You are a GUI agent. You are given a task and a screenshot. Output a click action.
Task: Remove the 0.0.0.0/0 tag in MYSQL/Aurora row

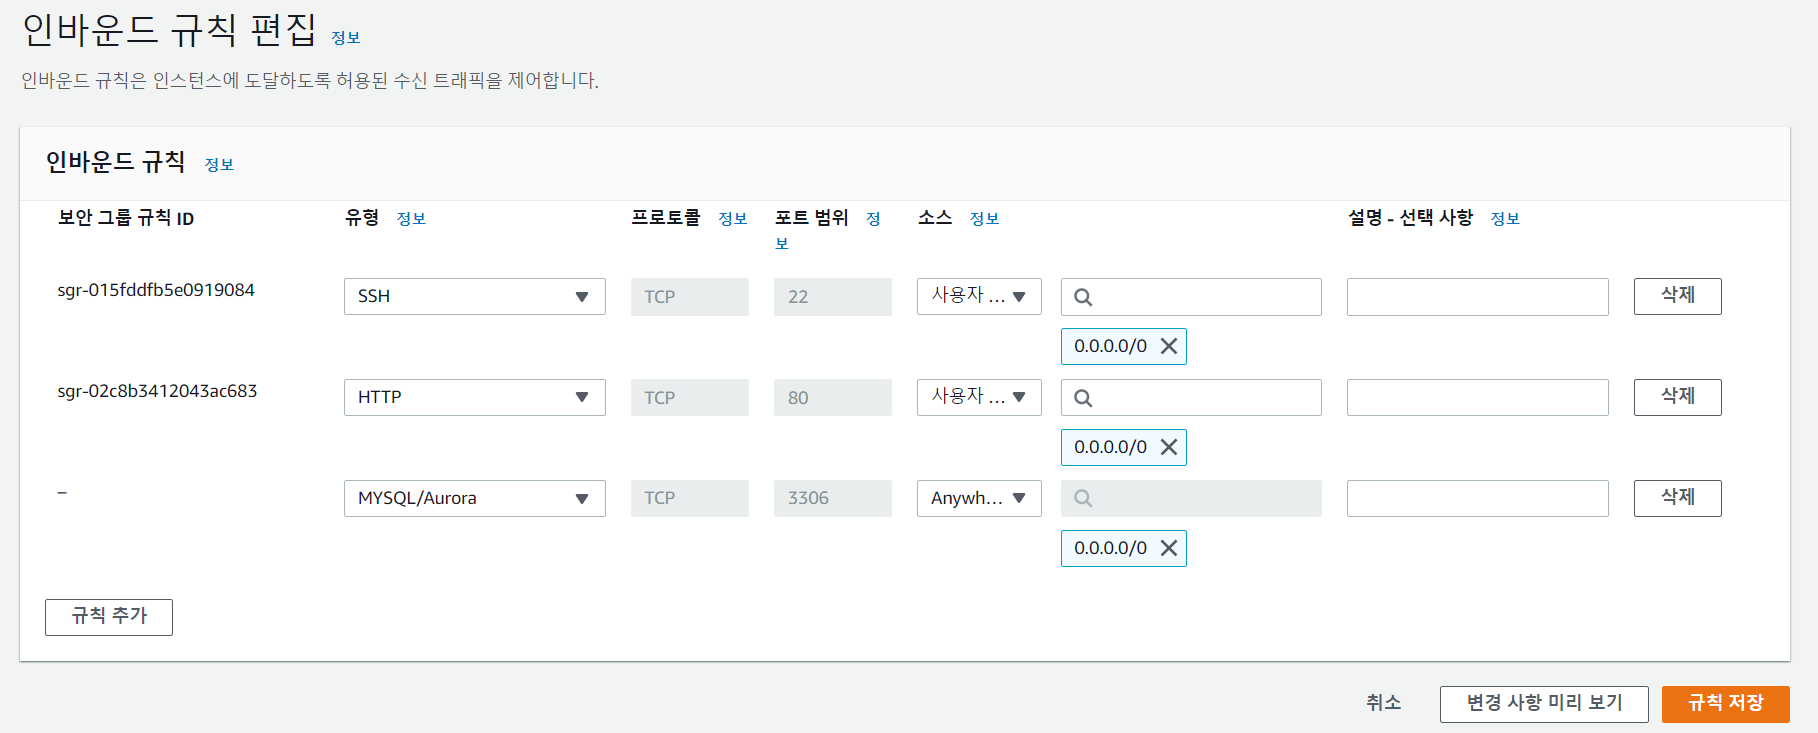pos(1168,548)
